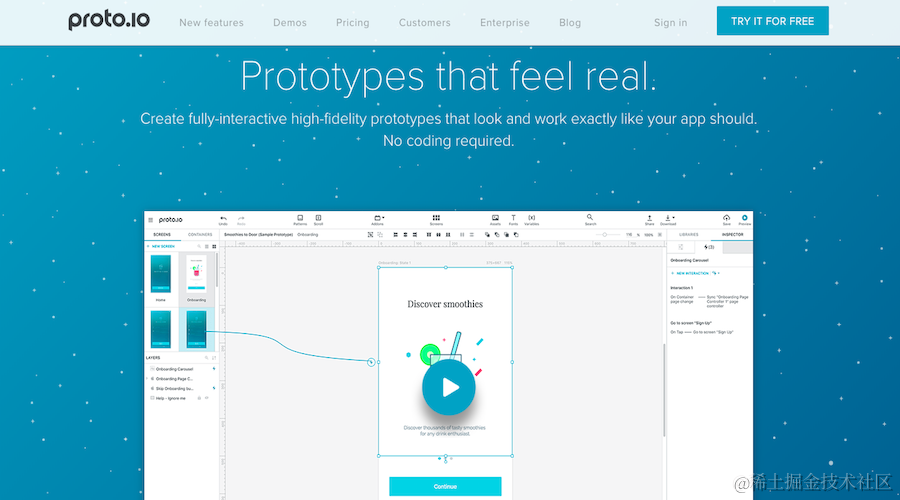Switch the screens panel to grid view

[214, 246]
